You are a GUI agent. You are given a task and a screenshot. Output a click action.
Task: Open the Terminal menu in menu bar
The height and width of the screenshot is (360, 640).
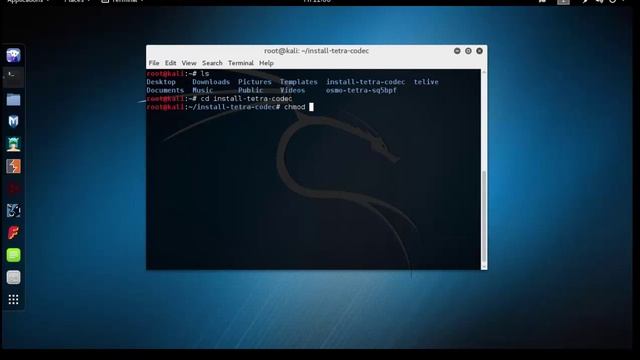(241, 63)
